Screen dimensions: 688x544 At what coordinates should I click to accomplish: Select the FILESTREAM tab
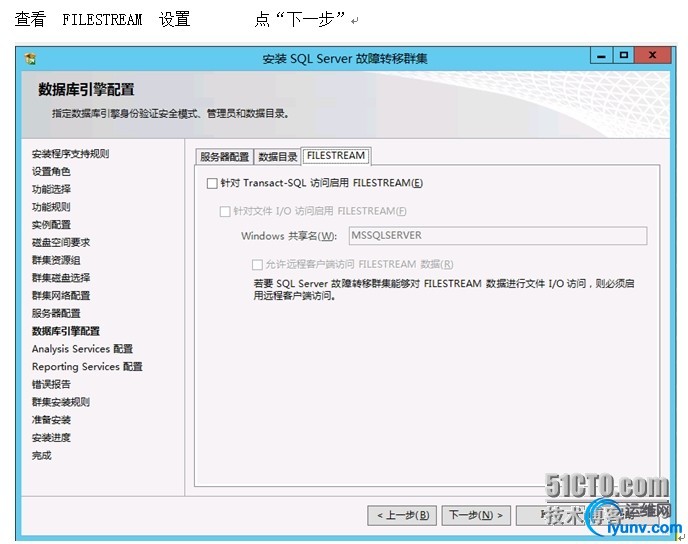pos(336,156)
